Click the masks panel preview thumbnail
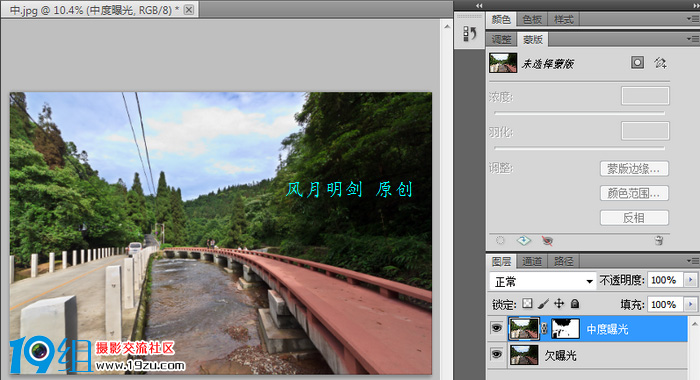The width and height of the screenshot is (700, 380). tap(503, 63)
